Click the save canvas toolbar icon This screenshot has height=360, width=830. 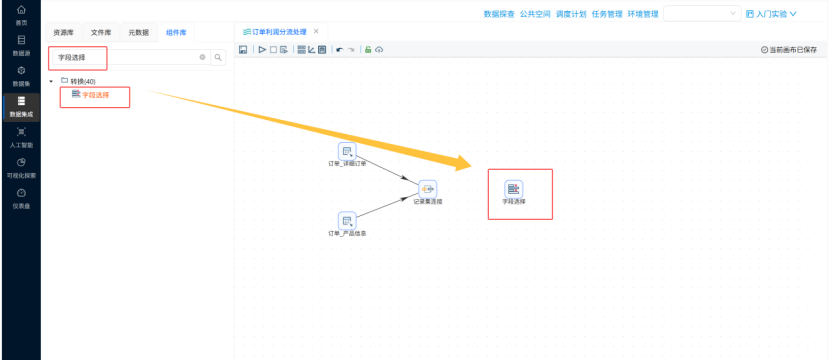tap(243, 50)
